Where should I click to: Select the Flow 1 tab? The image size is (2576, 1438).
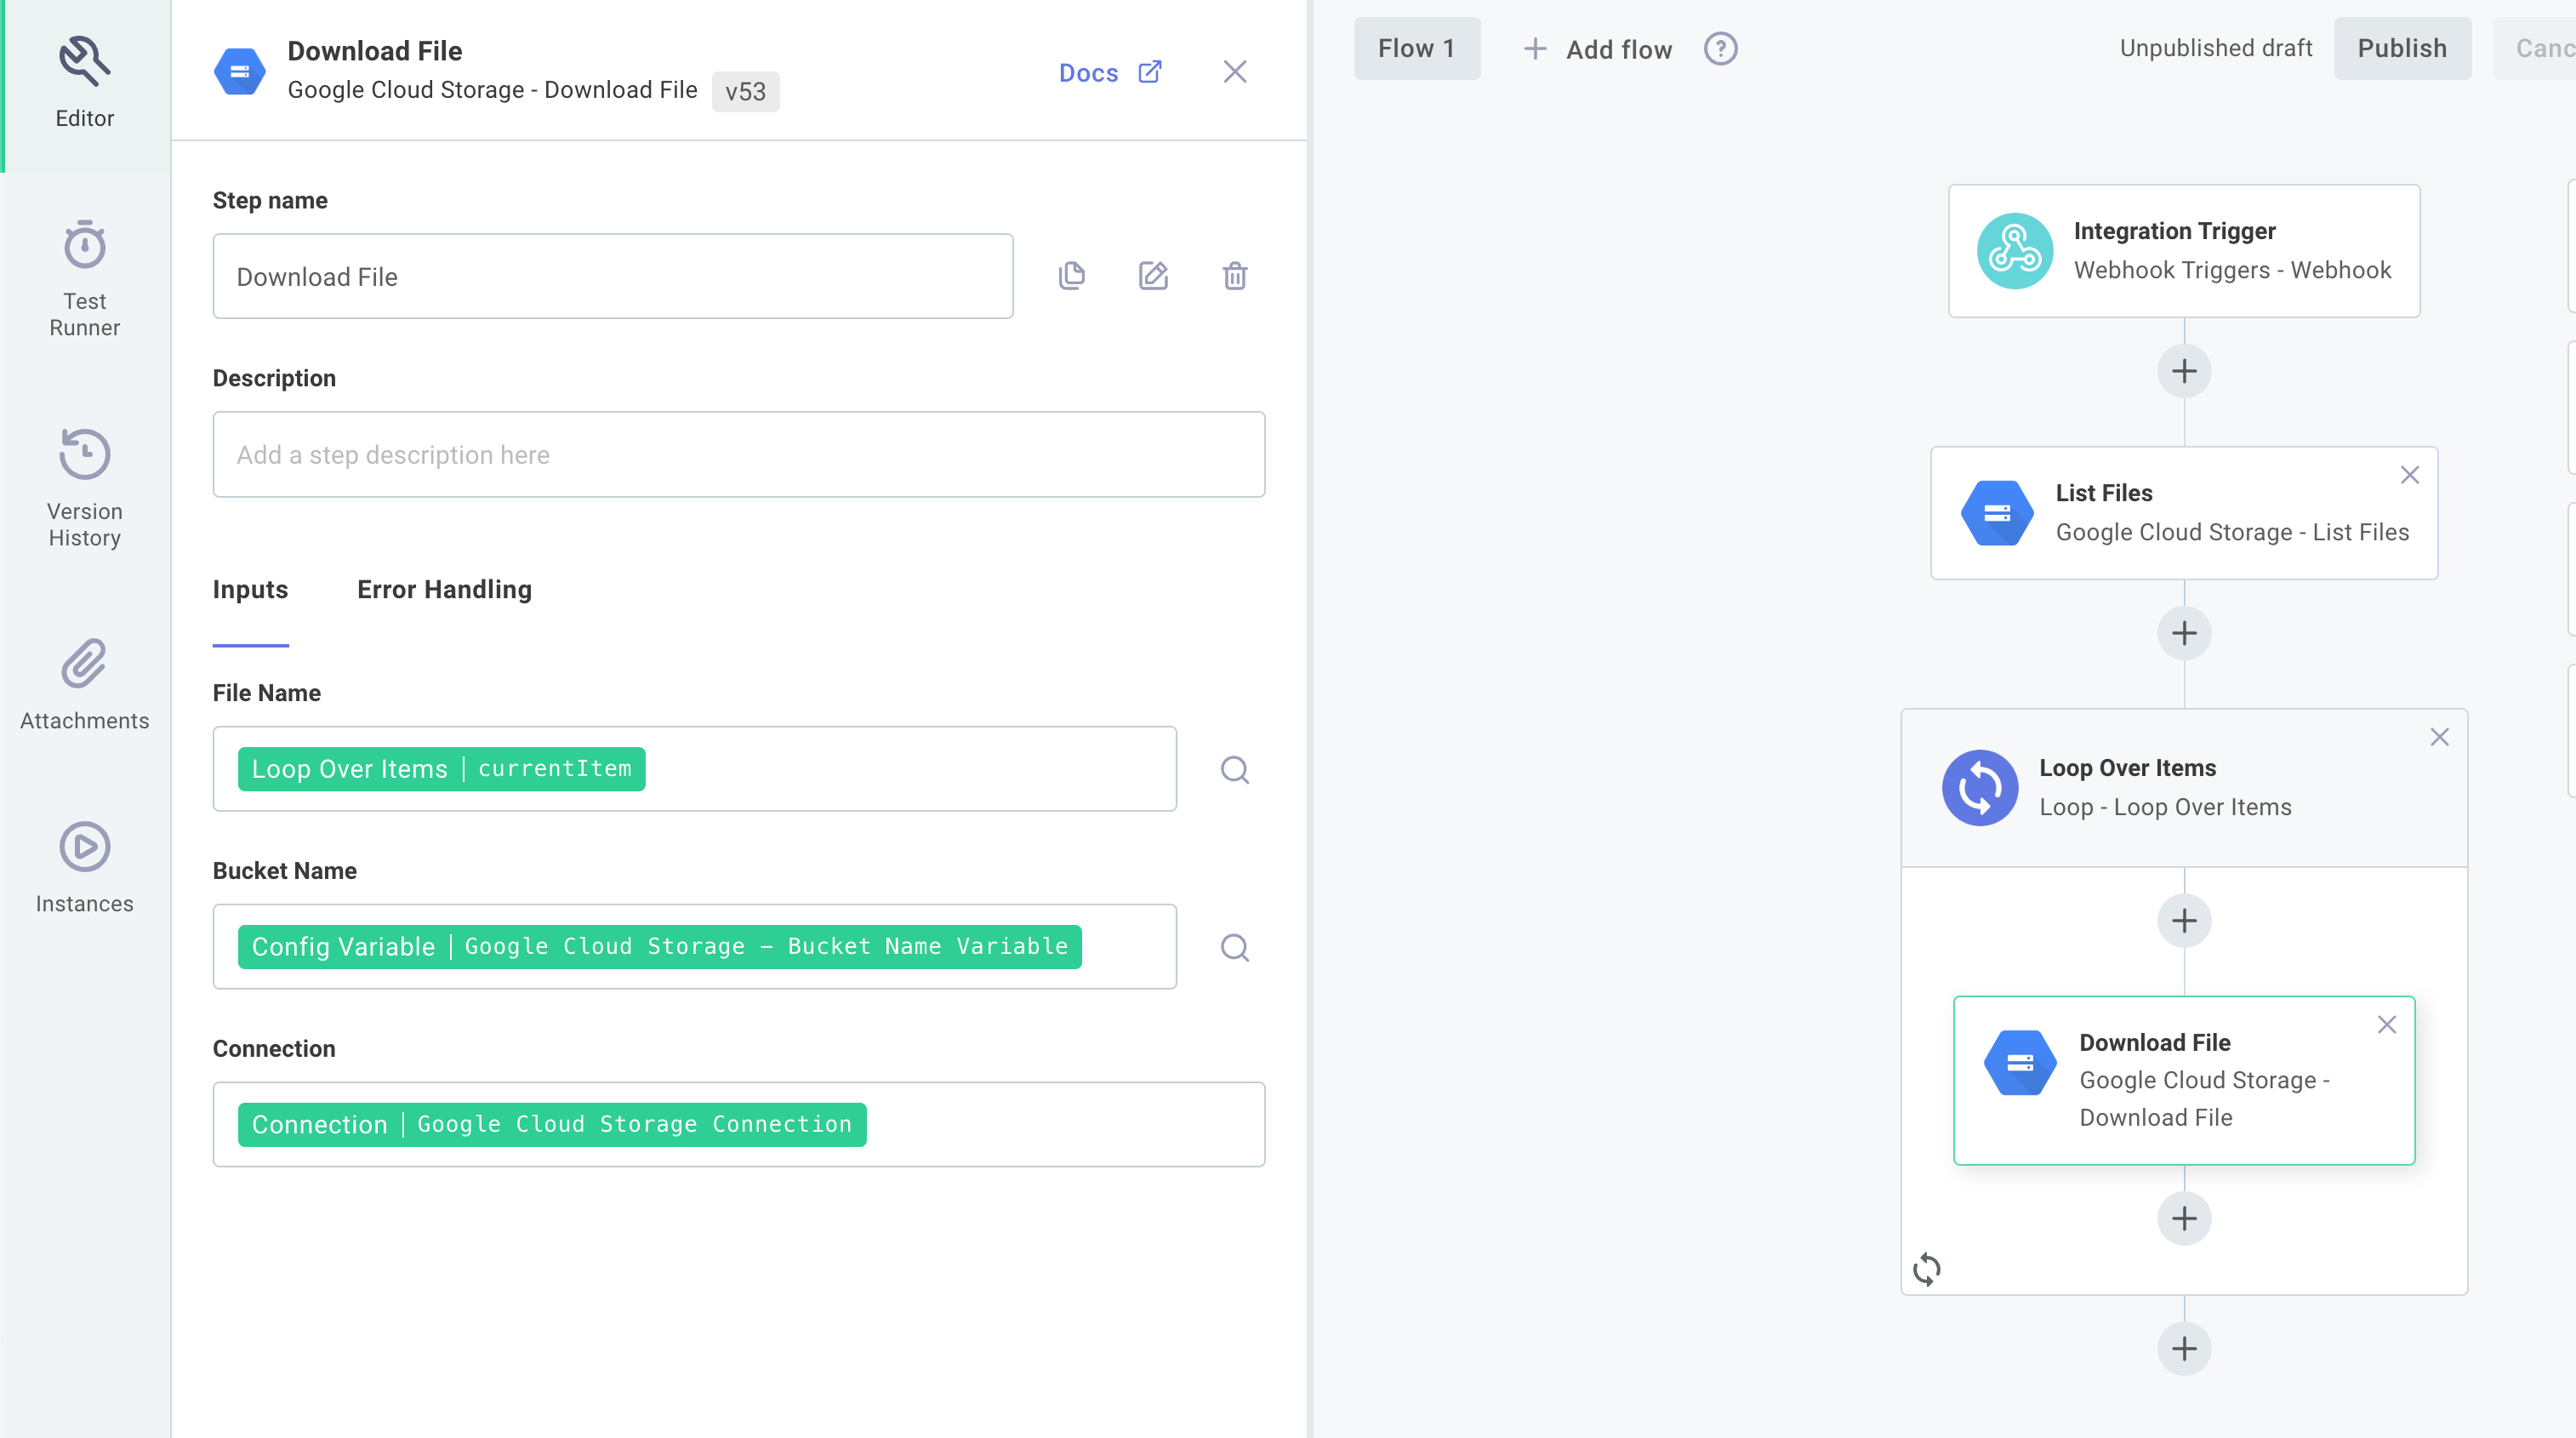point(1416,49)
